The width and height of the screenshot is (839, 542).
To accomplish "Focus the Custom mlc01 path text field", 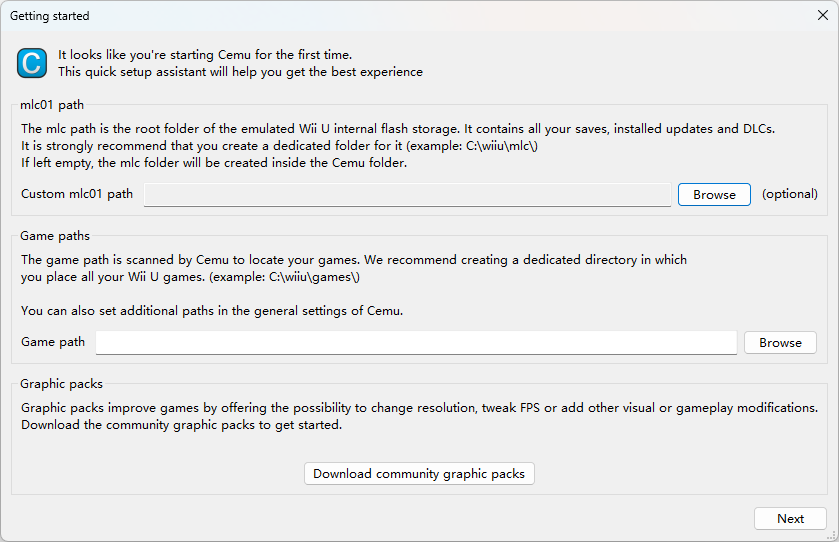I will pos(407,195).
